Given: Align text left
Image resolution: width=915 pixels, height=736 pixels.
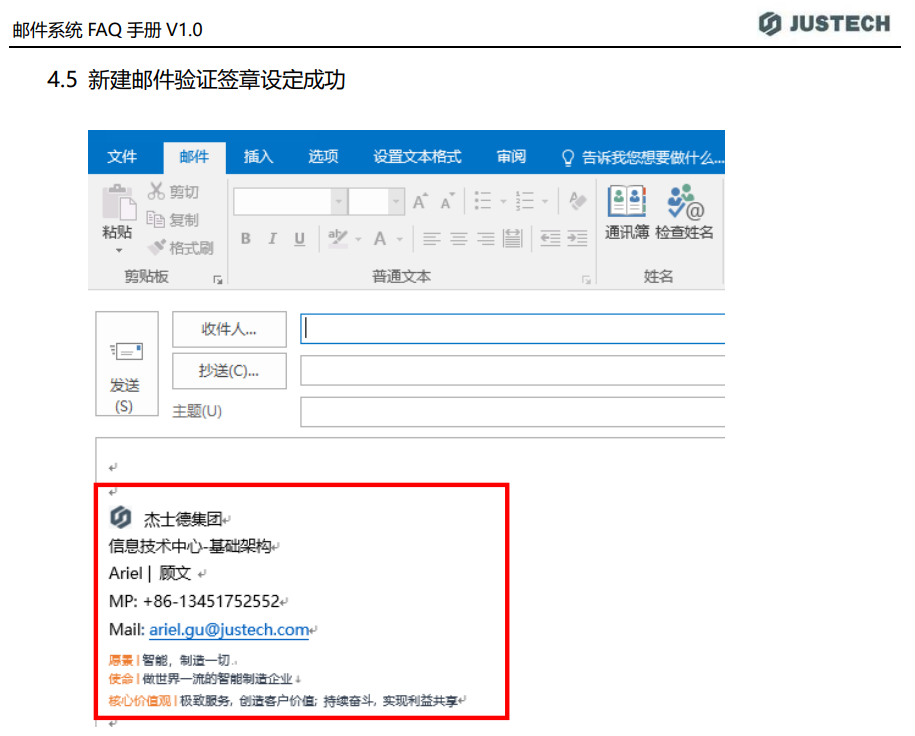Looking at the screenshot, I should (432, 238).
